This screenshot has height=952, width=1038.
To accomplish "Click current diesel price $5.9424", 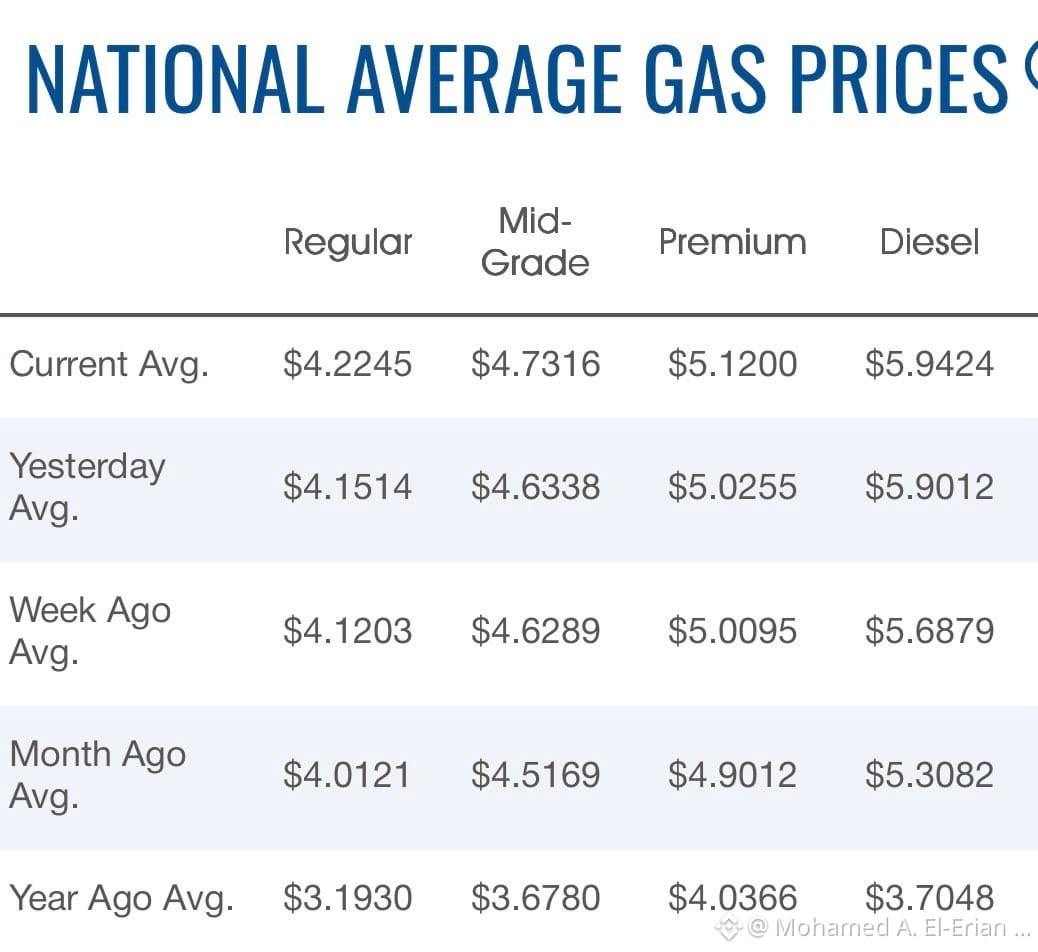I will click(x=929, y=364).
